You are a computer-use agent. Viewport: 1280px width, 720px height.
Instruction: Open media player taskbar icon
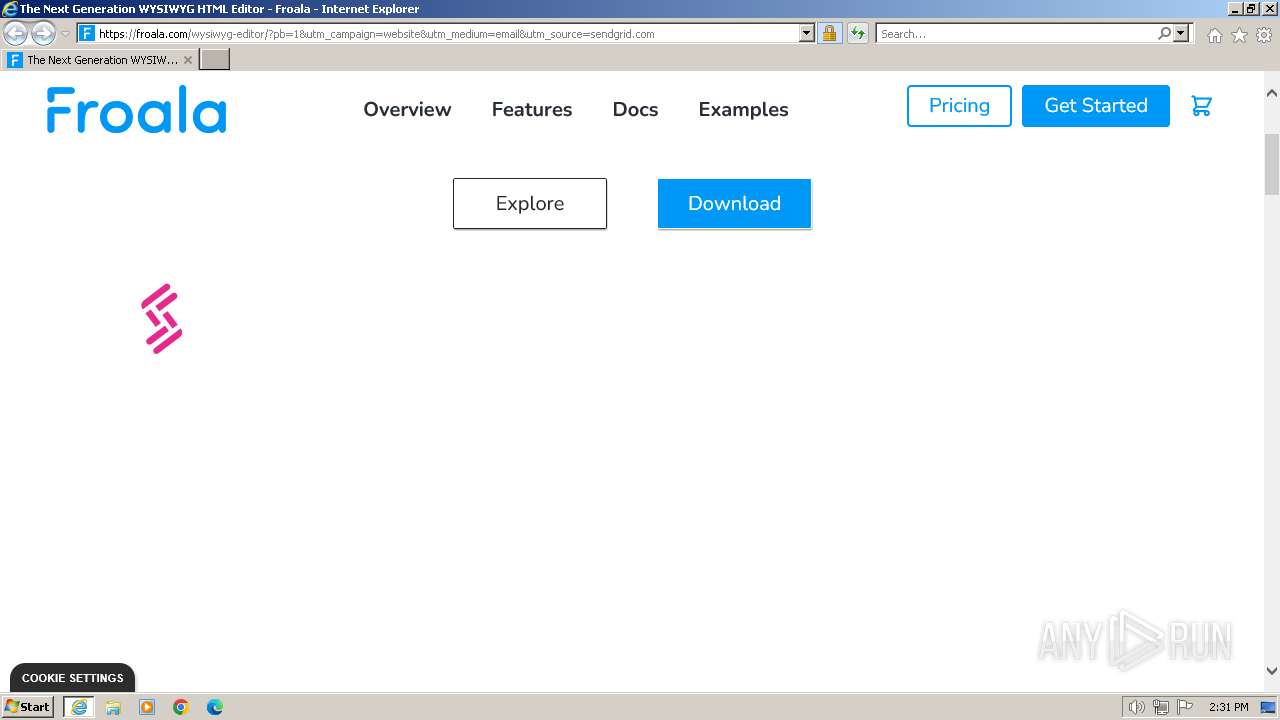[147, 707]
